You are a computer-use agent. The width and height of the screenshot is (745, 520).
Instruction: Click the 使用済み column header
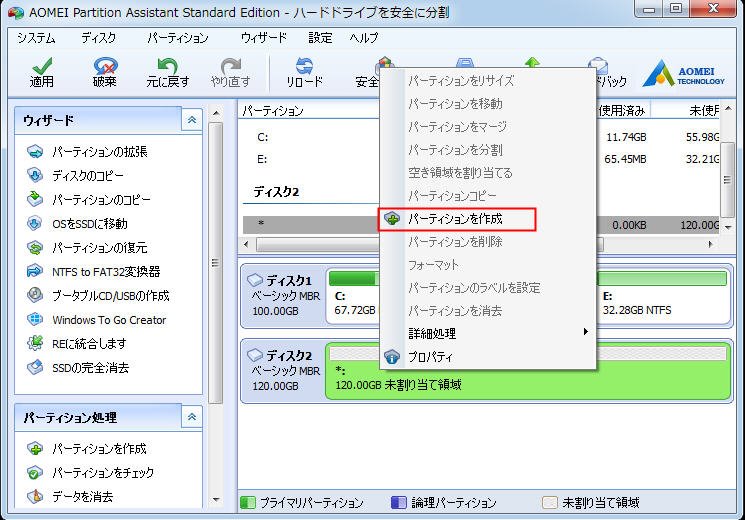pos(621,111)
